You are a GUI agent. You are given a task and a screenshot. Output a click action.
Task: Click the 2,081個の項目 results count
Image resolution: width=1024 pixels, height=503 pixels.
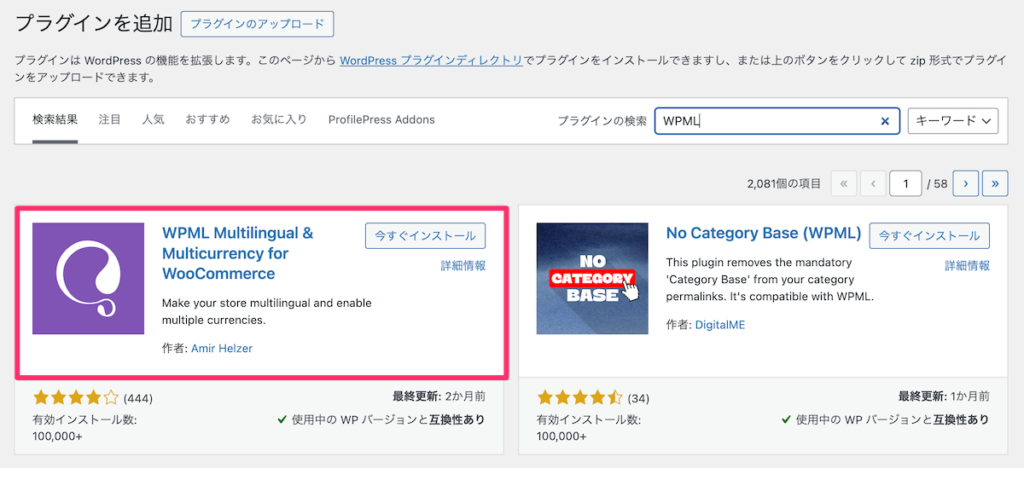(x=784, y=184)
